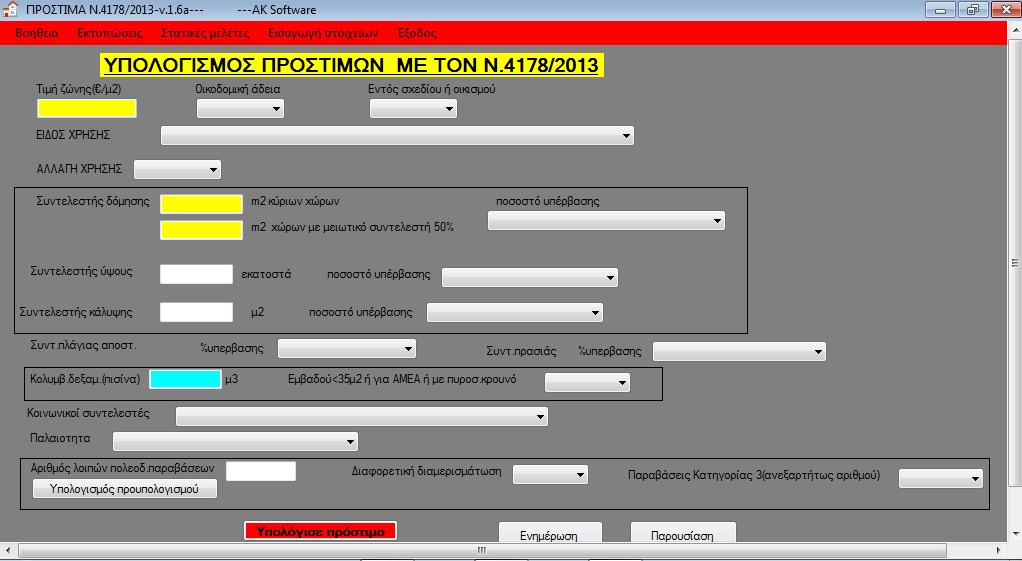Screen dimensions: 1022x561
Task: Click the app icon in title bar
Action: click(11, 10)
